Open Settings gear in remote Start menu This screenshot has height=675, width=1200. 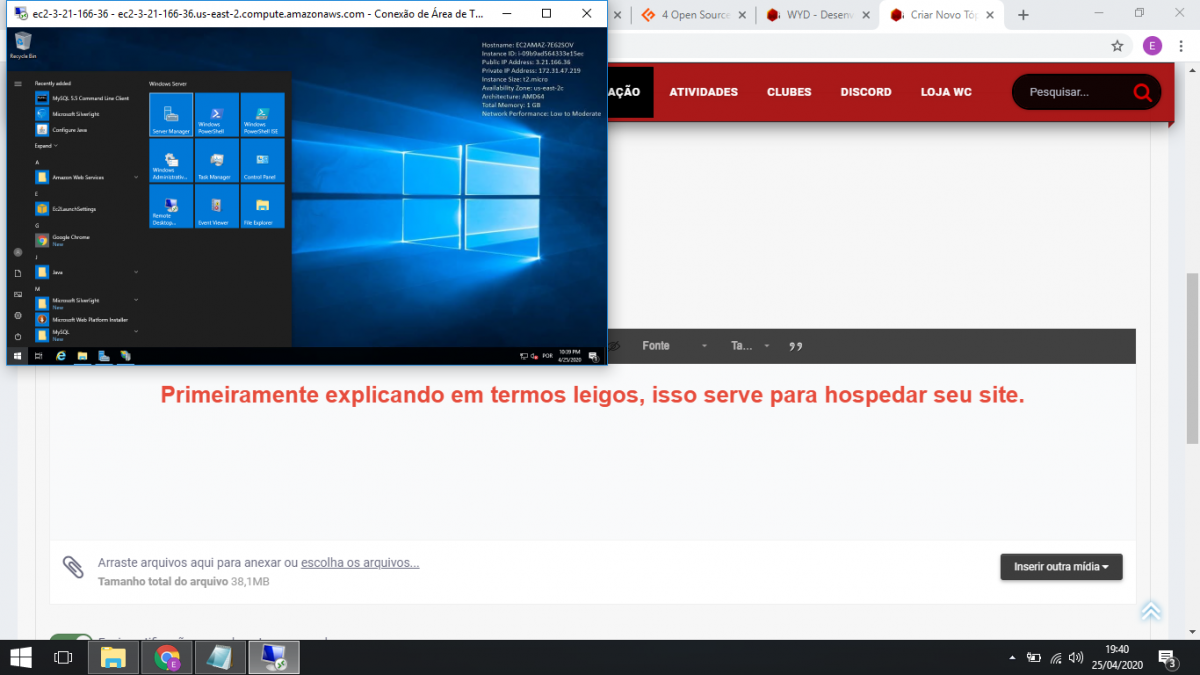(18, 315)
